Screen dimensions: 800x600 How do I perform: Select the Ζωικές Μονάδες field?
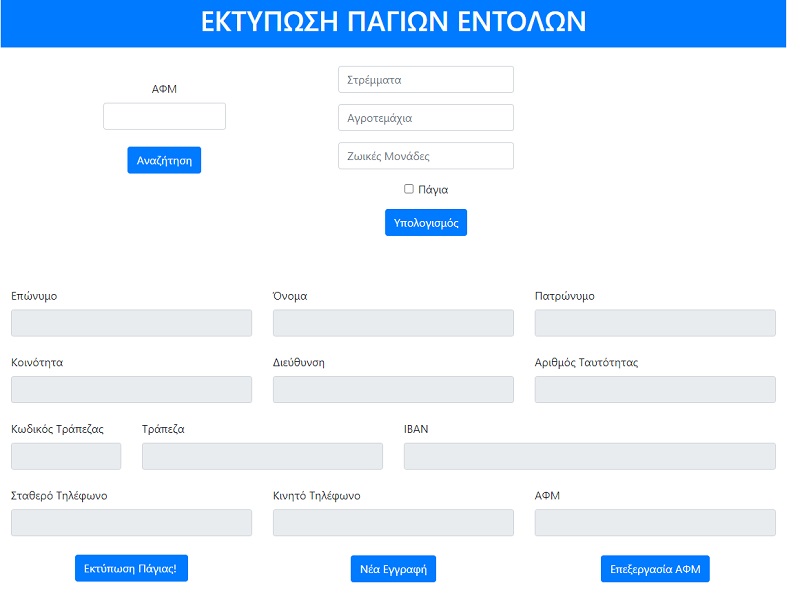click(425, 156)
